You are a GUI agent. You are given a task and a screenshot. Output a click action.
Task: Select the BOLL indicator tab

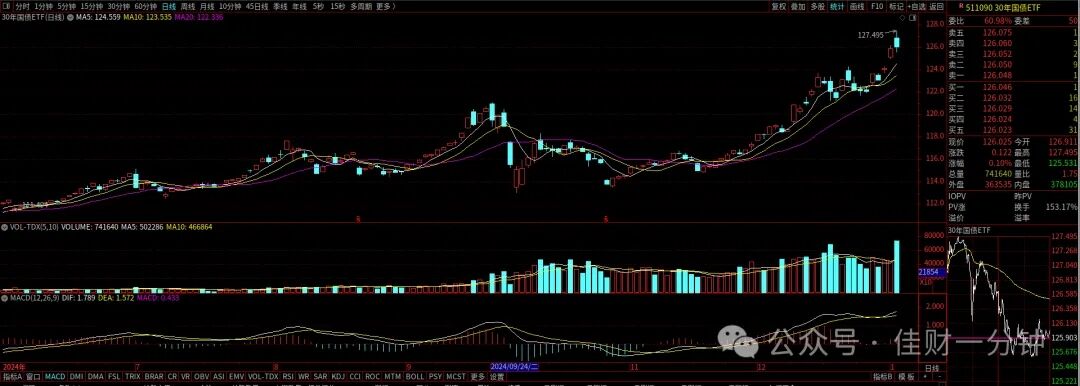point(415,376)
